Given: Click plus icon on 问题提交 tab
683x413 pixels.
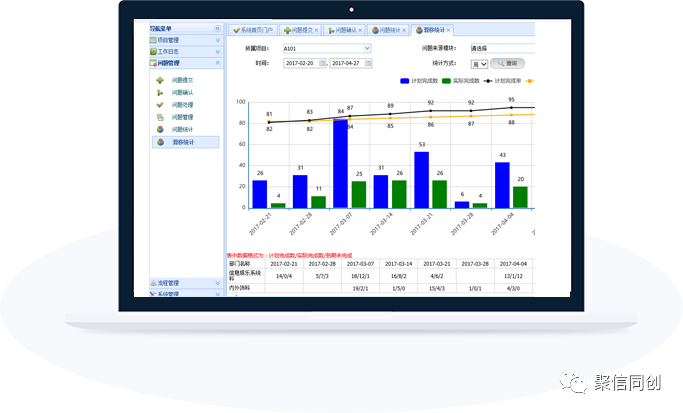Looking at the screenshot, I should (287, 30).
